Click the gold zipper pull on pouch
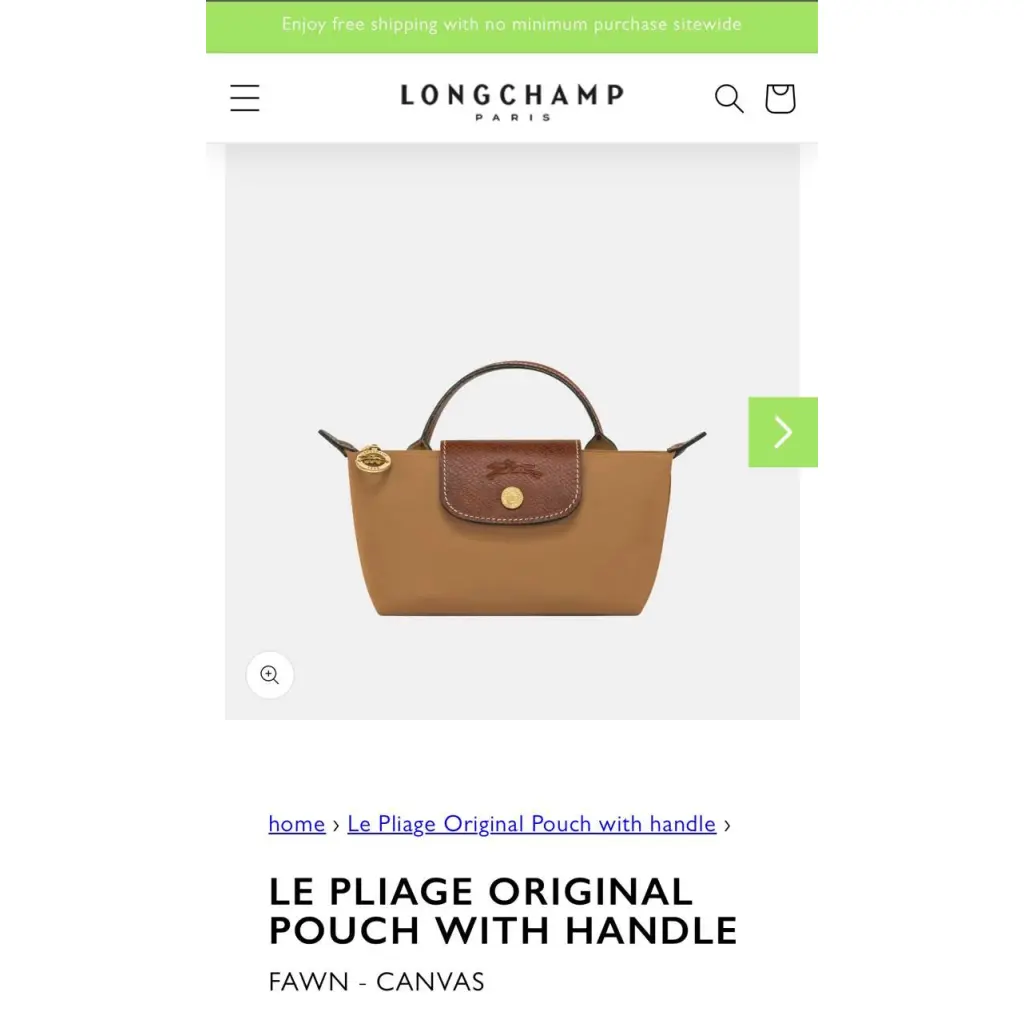Screen dimensions: 1024x1024 pyautogui.click(x=373, y=458)
